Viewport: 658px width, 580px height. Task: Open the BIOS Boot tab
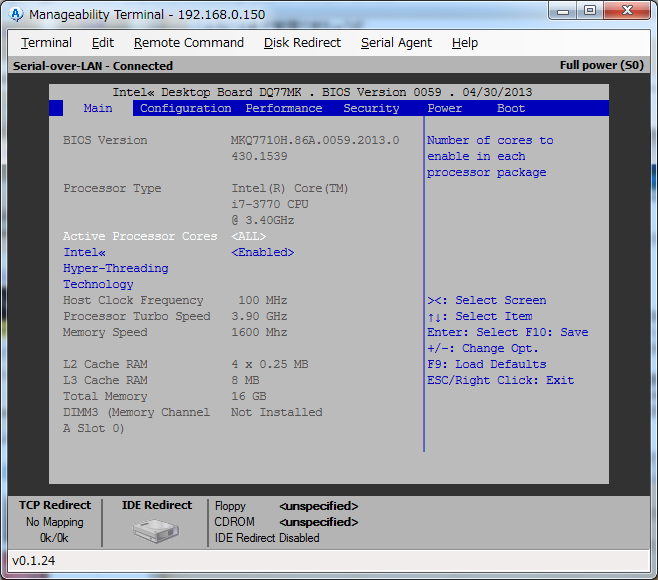tap(510, 108)
